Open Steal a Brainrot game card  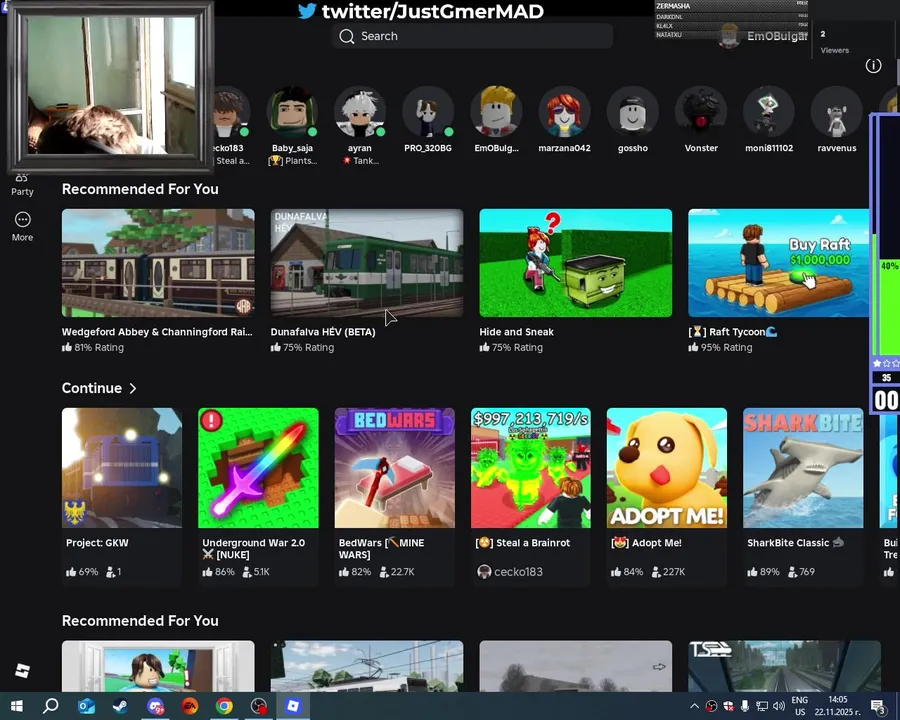pyautogui.click(x=531, y=497)
